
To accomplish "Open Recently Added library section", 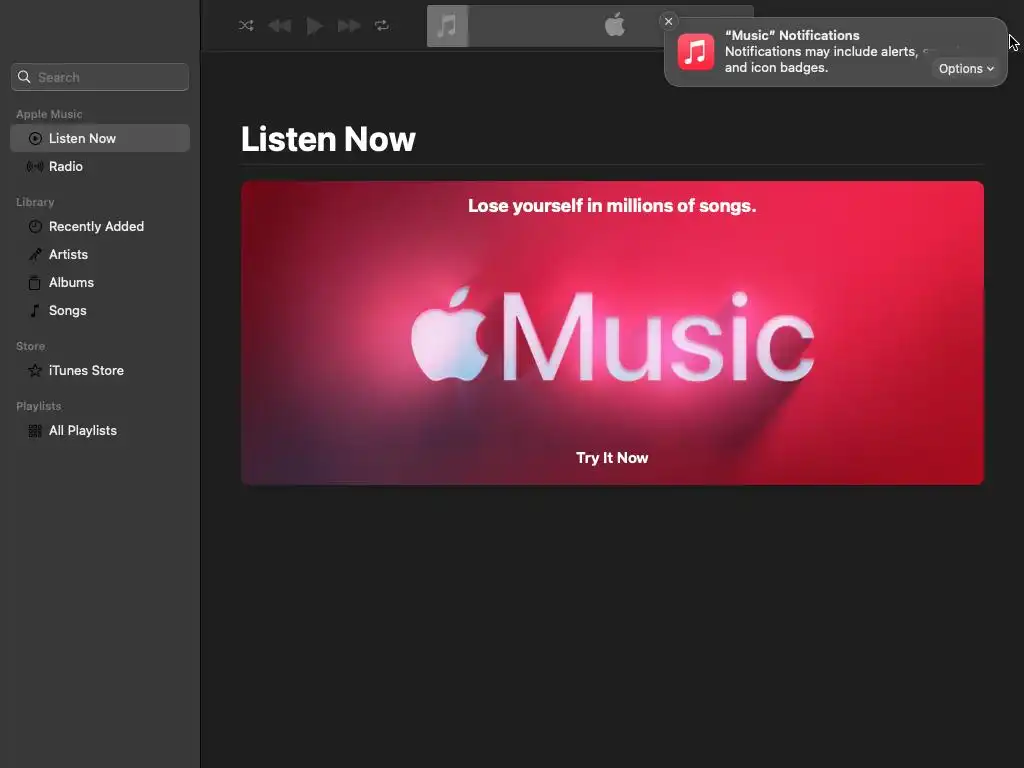I will pyautogui.click(x=100, y=227).
